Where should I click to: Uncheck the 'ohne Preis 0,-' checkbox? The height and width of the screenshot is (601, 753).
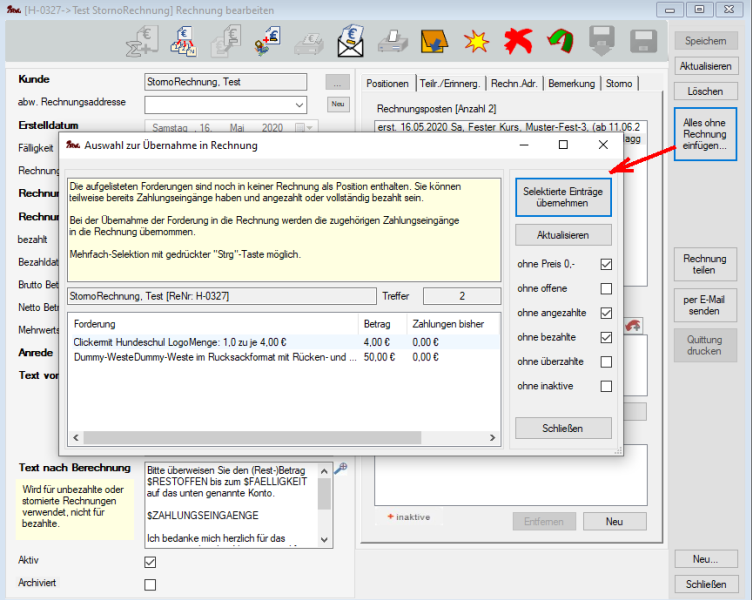point(606,265)
